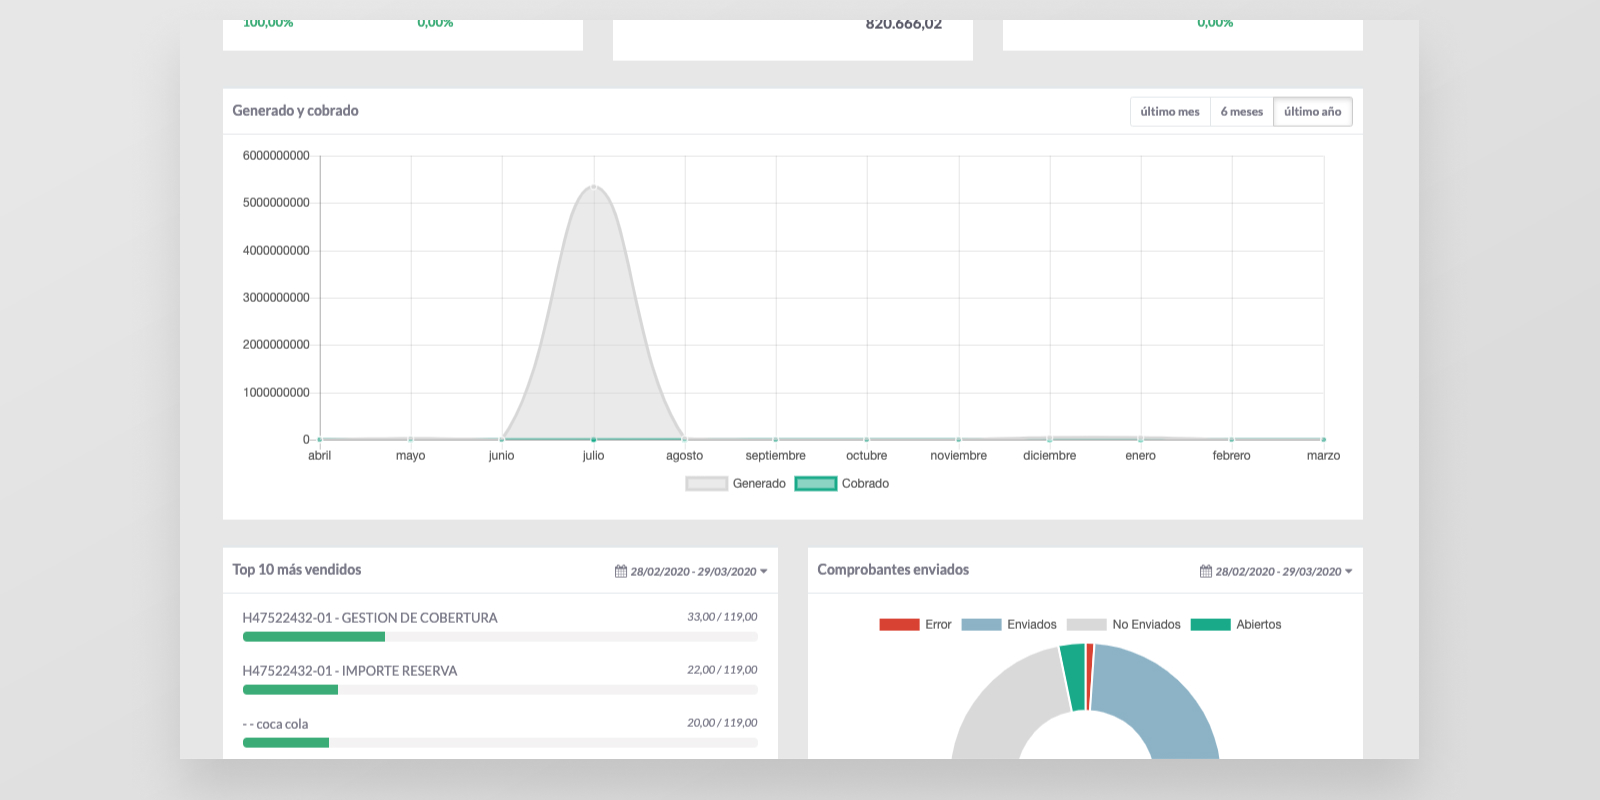This screenshot has width=1600, height=800.
Task: Click the julio peak data point on chart
Action: [594, 186]
